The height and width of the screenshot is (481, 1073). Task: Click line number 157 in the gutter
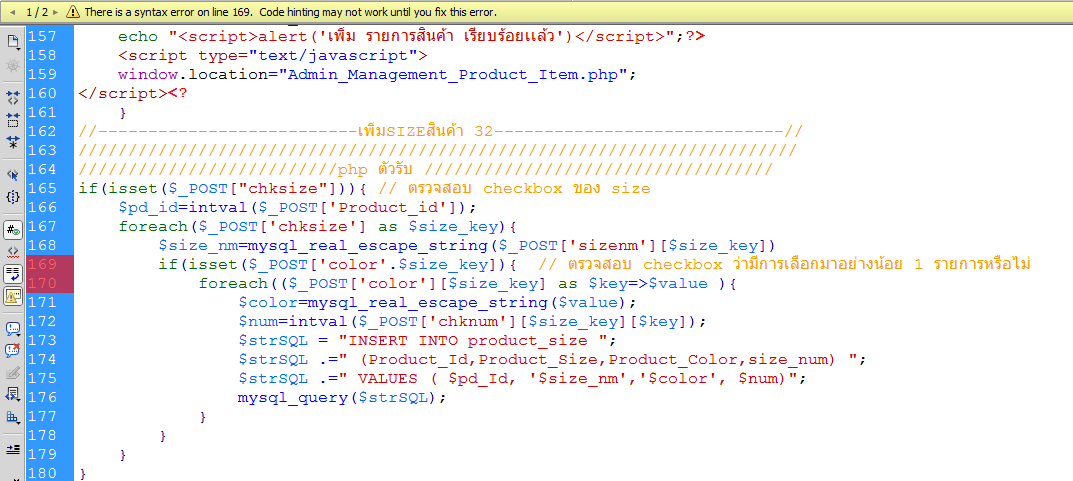coord(42,36)
